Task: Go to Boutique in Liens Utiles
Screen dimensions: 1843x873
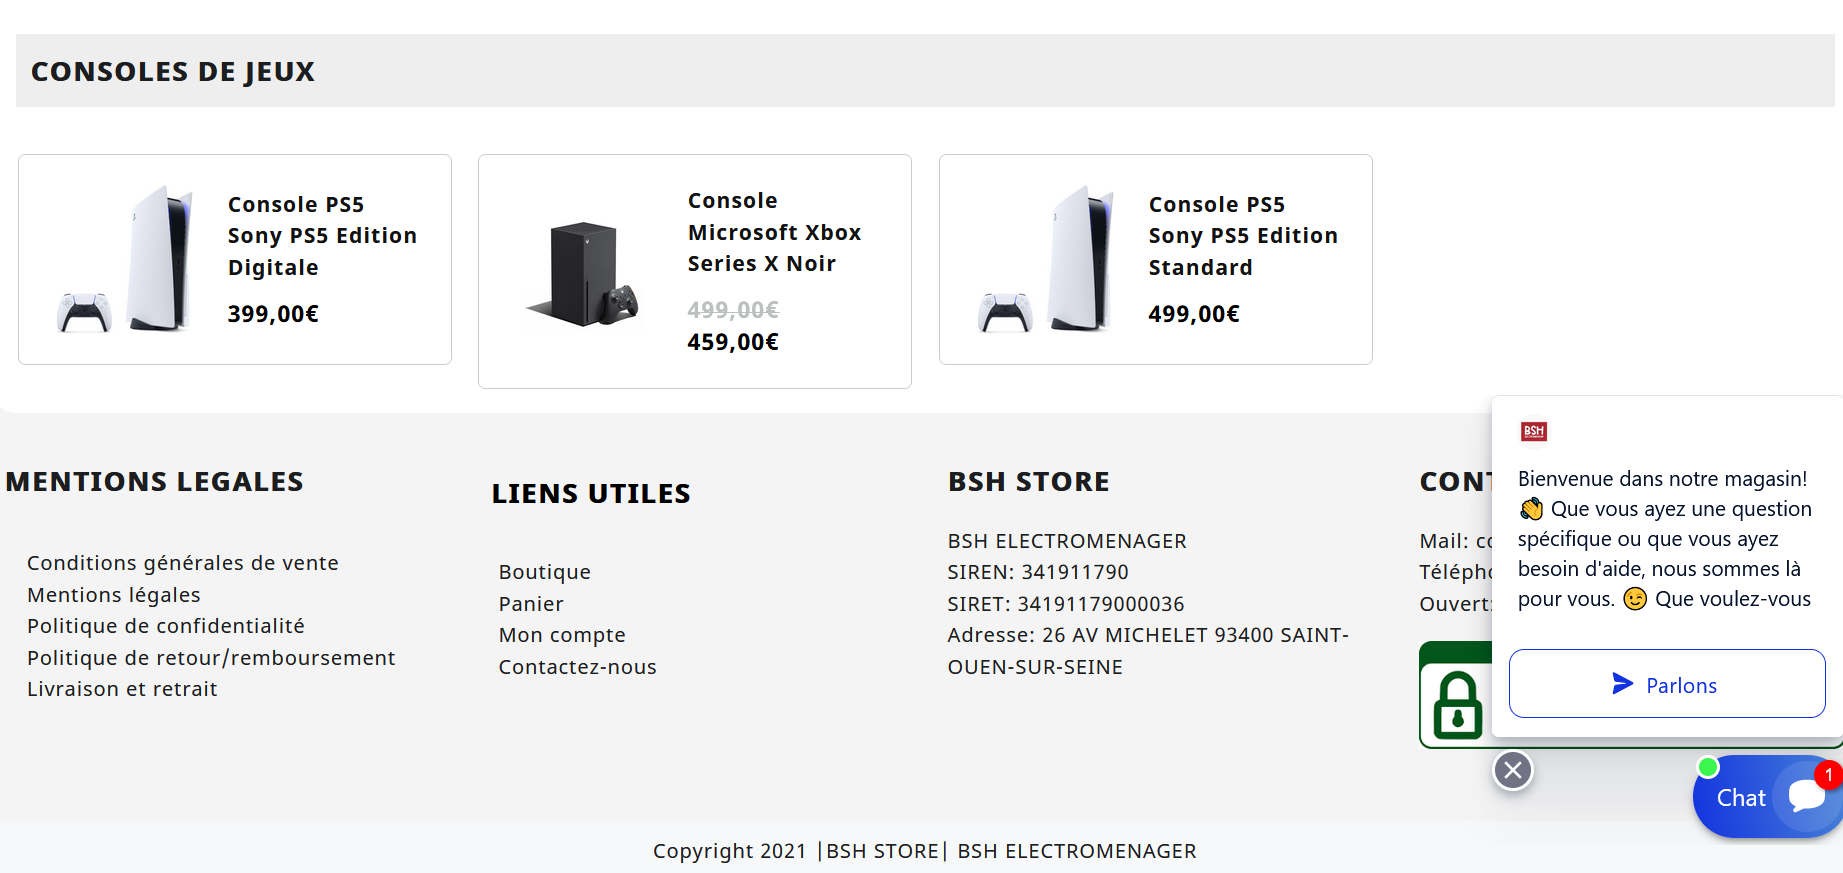Action: (545, 572)
